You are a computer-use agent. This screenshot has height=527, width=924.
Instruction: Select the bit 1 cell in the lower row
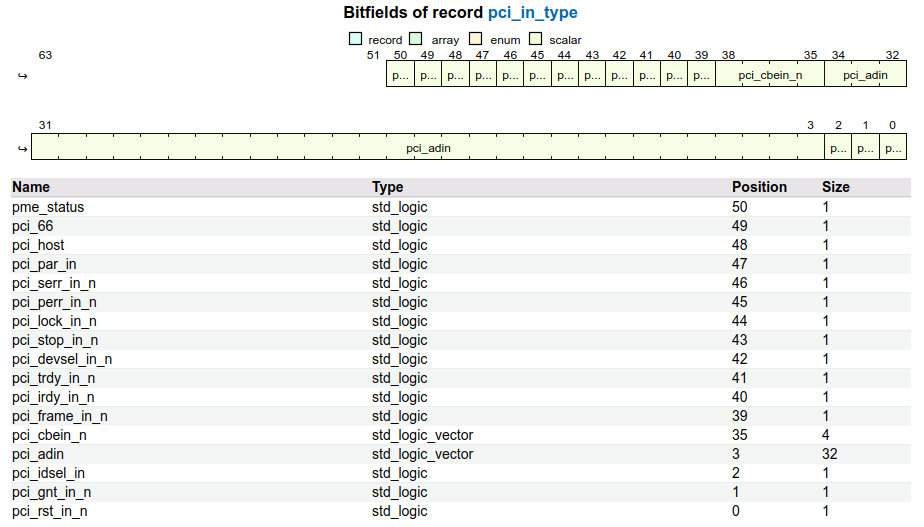point(866,147)
